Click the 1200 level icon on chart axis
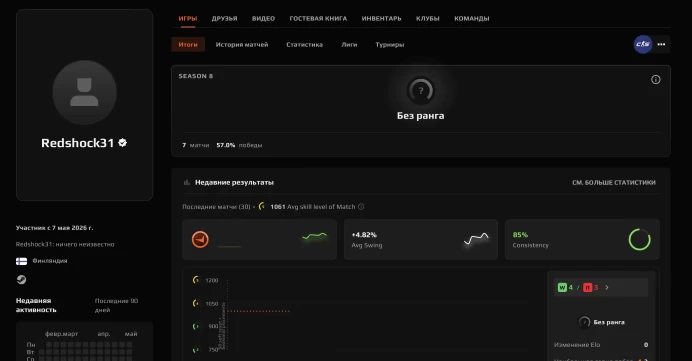 pyautogui.click(x=196, y=280)
